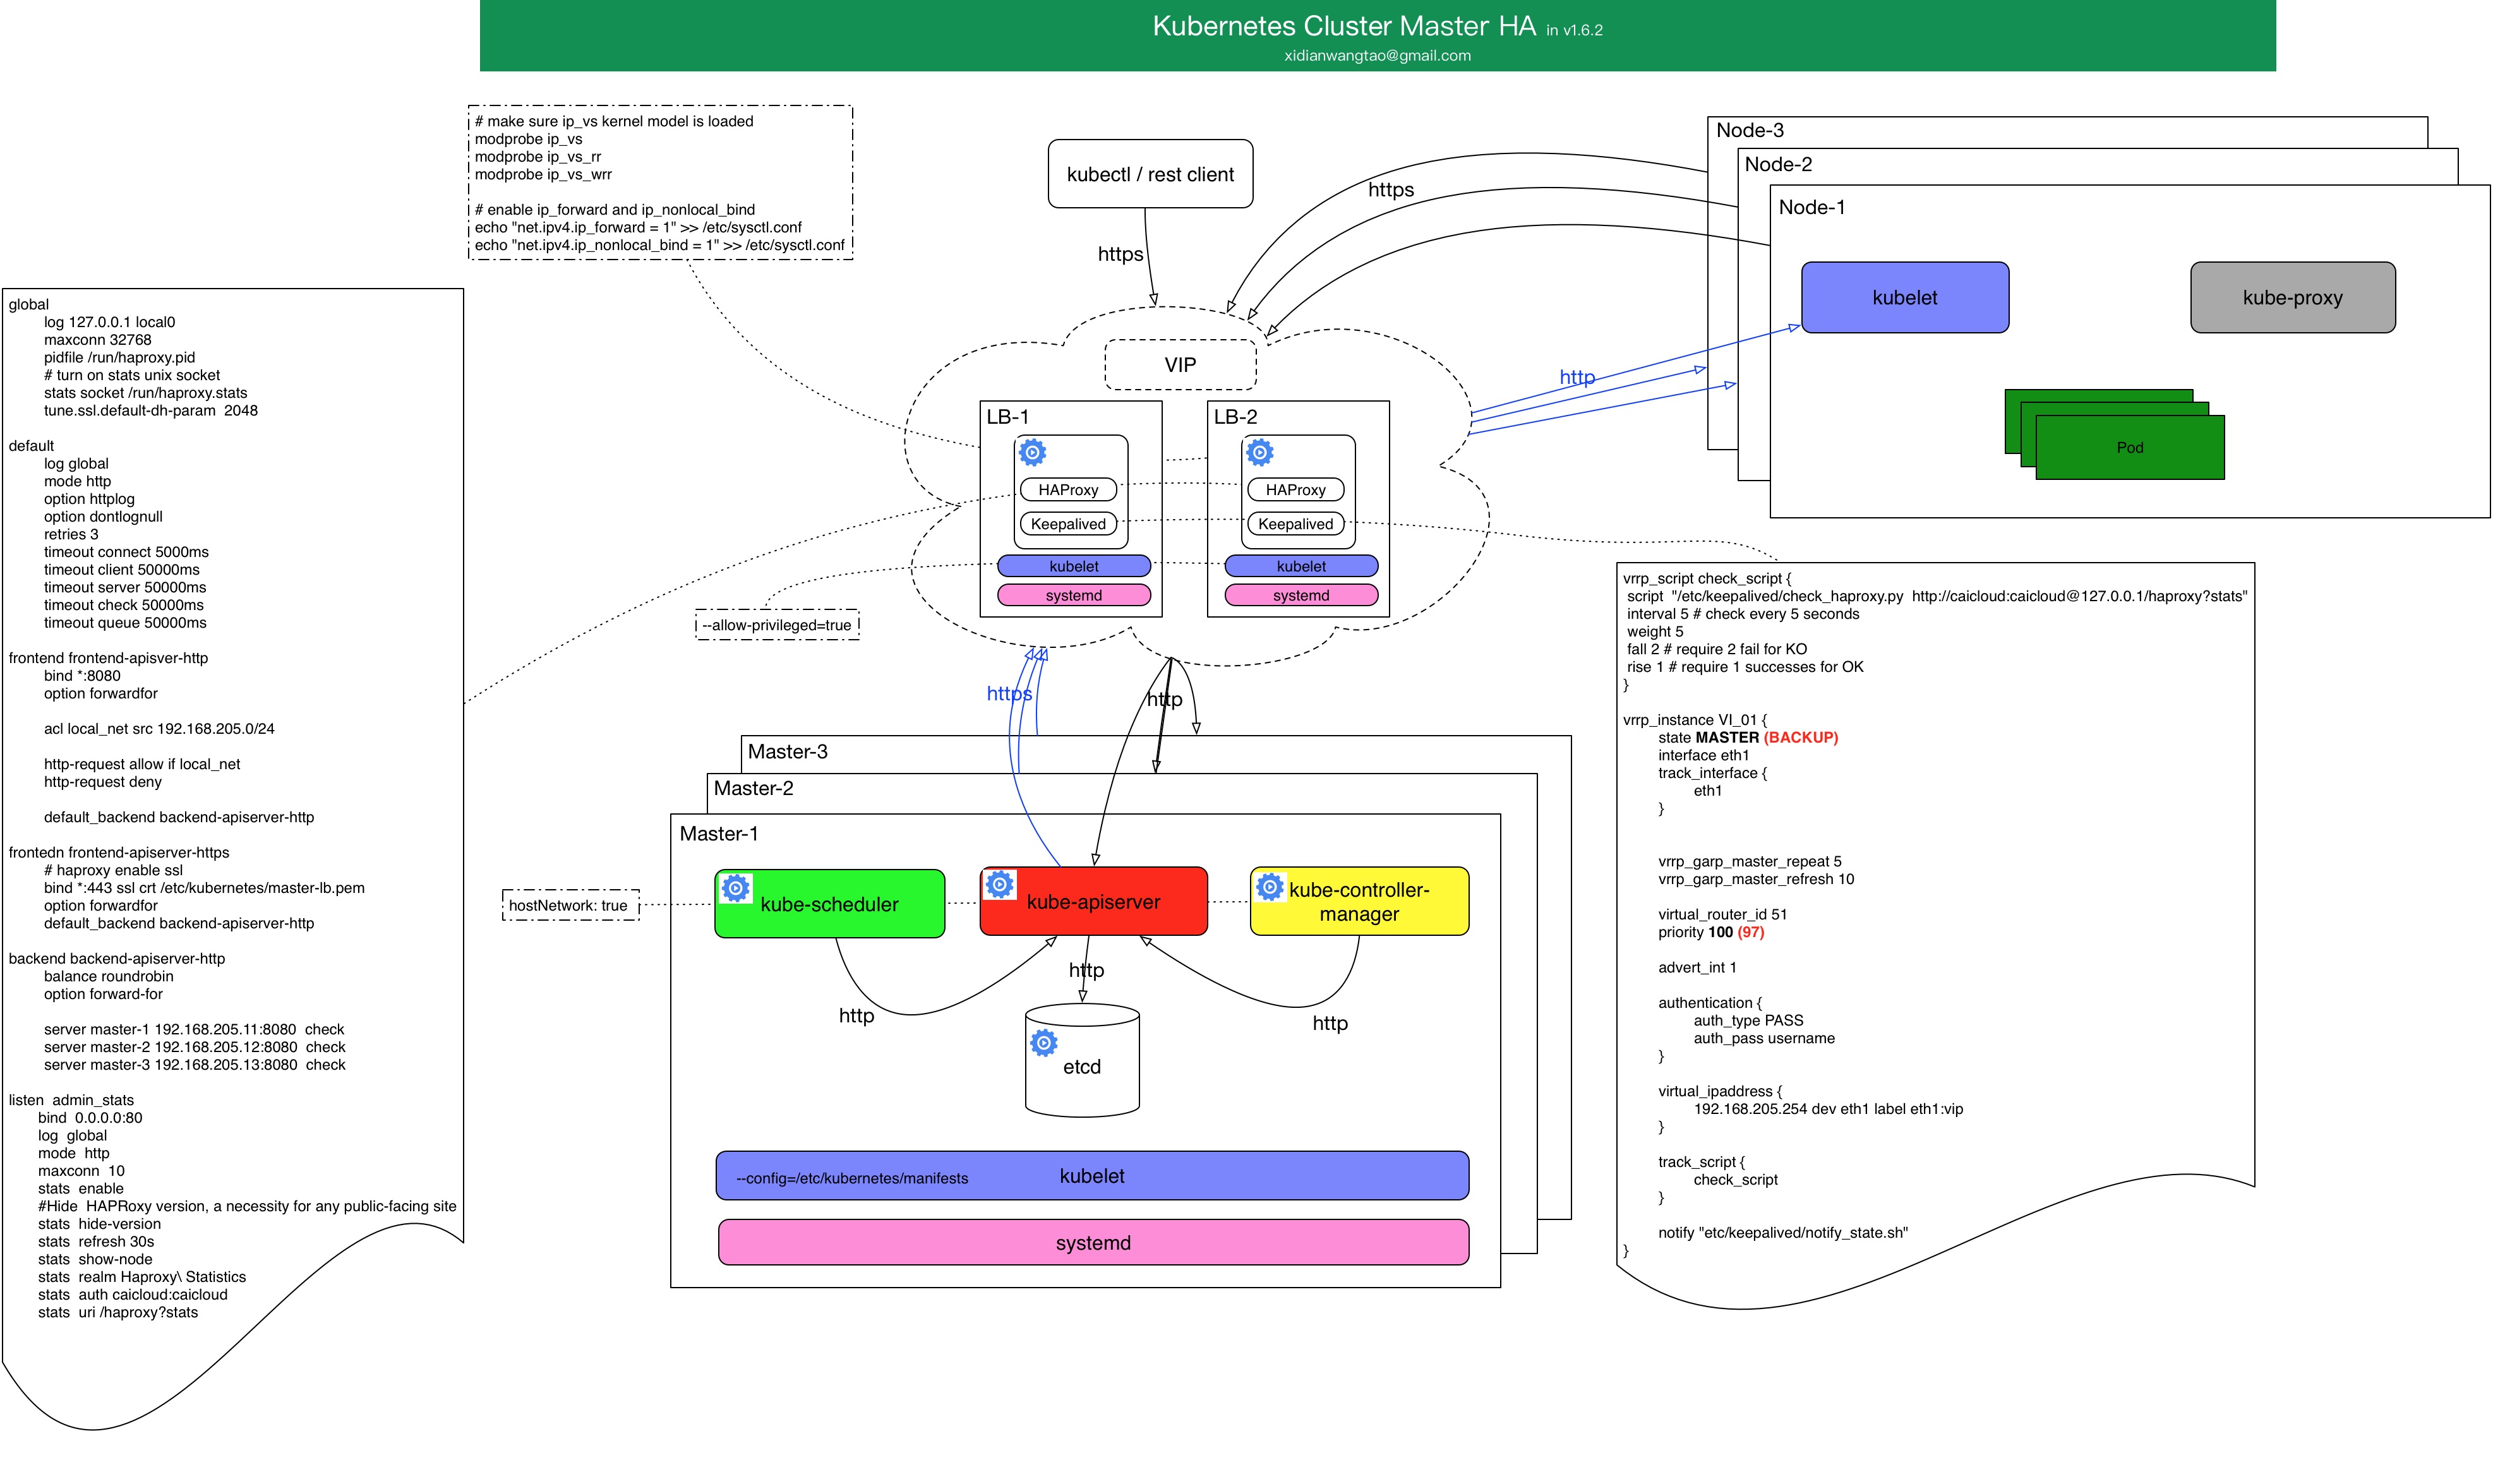Click the yellow kube-controller-manager box
Viewport: 2493px width, 1484px height.
(1359, 901)
